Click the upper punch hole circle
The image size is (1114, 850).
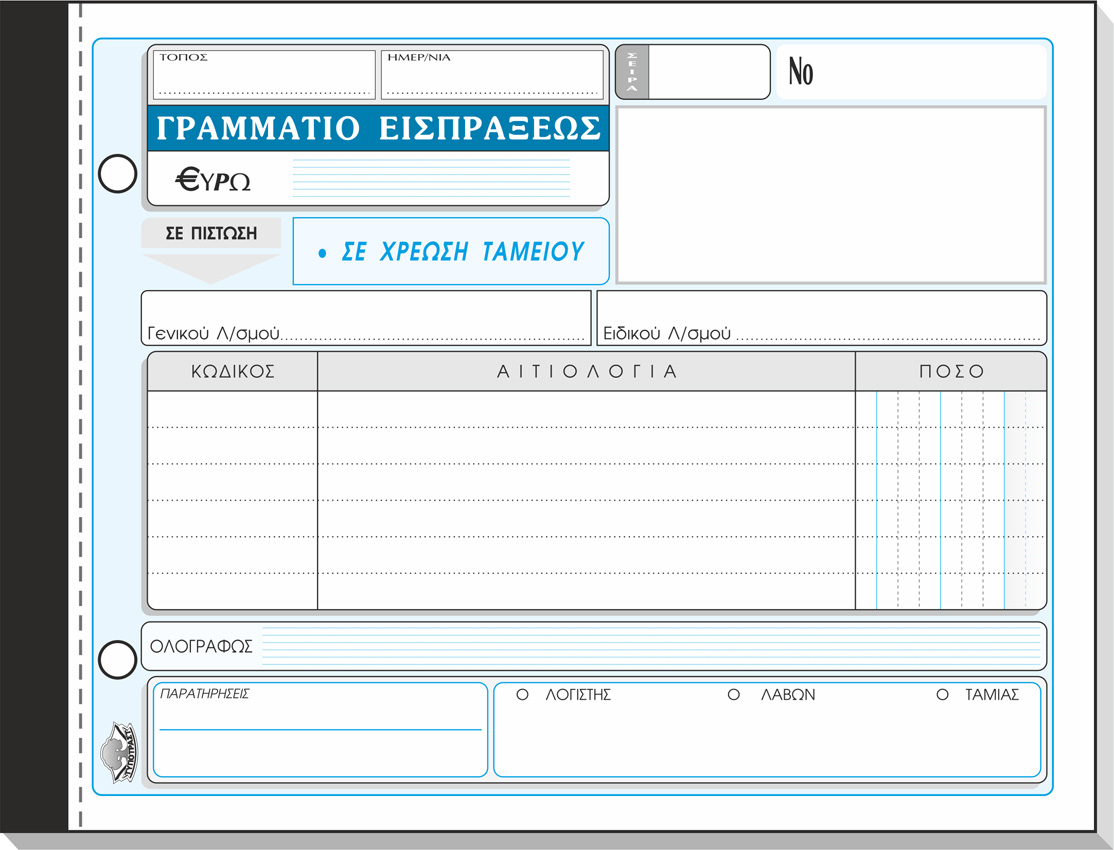(117, 174)
